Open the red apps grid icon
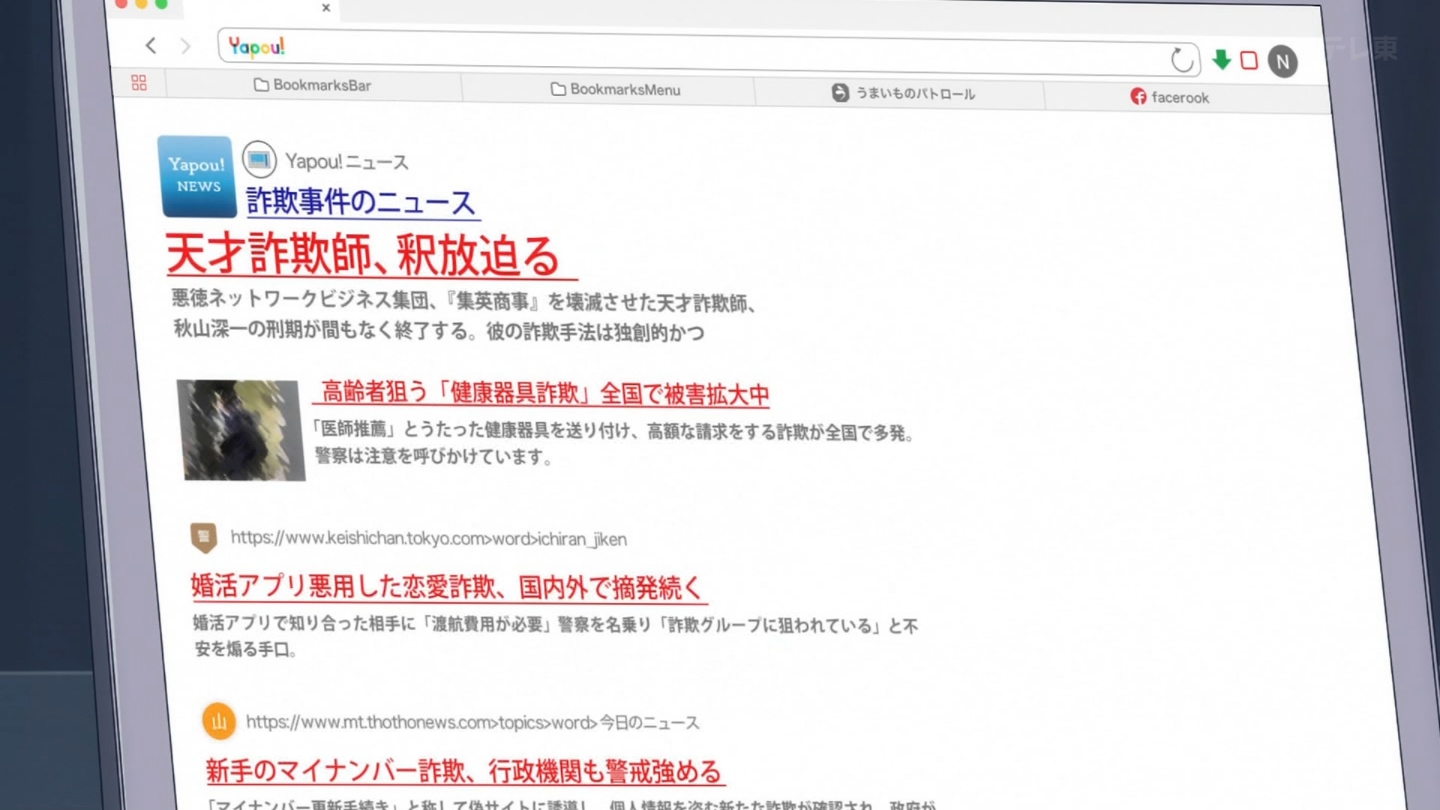1440x810 pixels. pos(139,83)
